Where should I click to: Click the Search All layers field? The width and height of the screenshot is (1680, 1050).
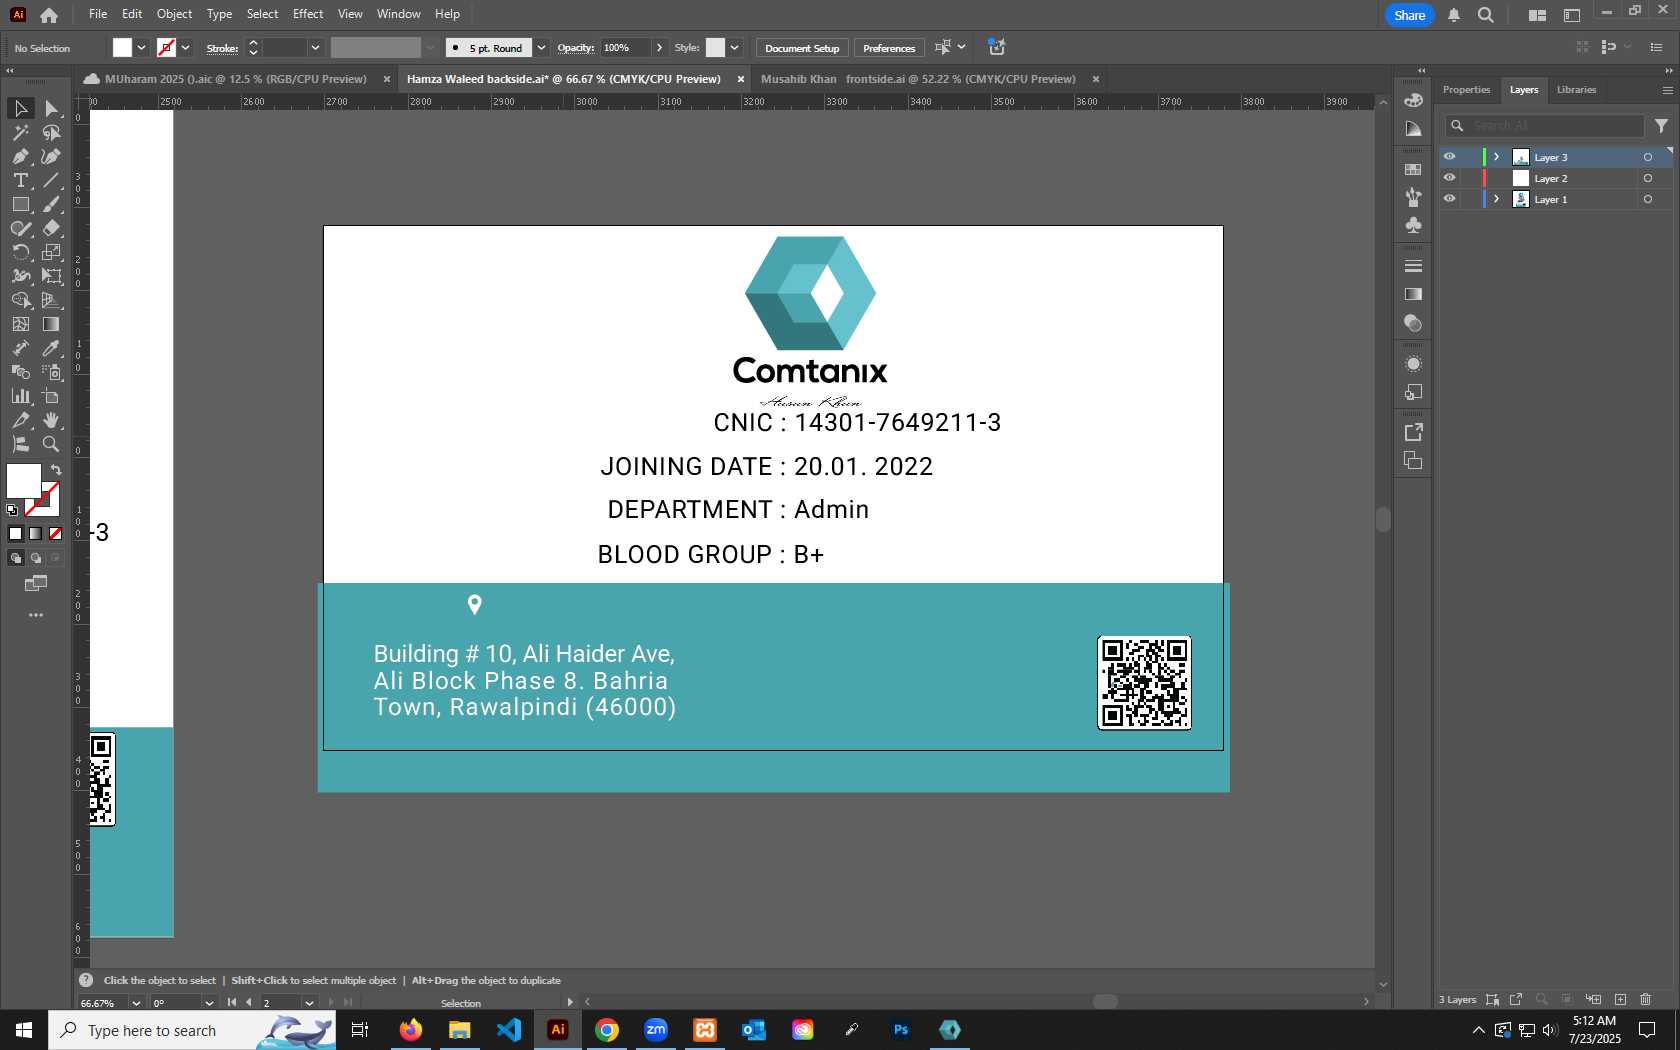pos(1545,125)
